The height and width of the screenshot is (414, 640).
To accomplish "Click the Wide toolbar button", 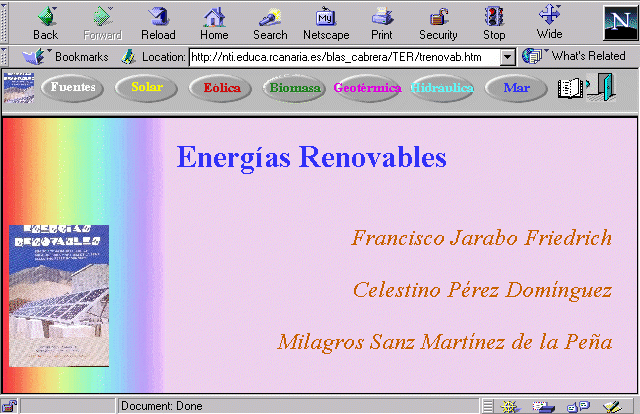I will 549,22.
